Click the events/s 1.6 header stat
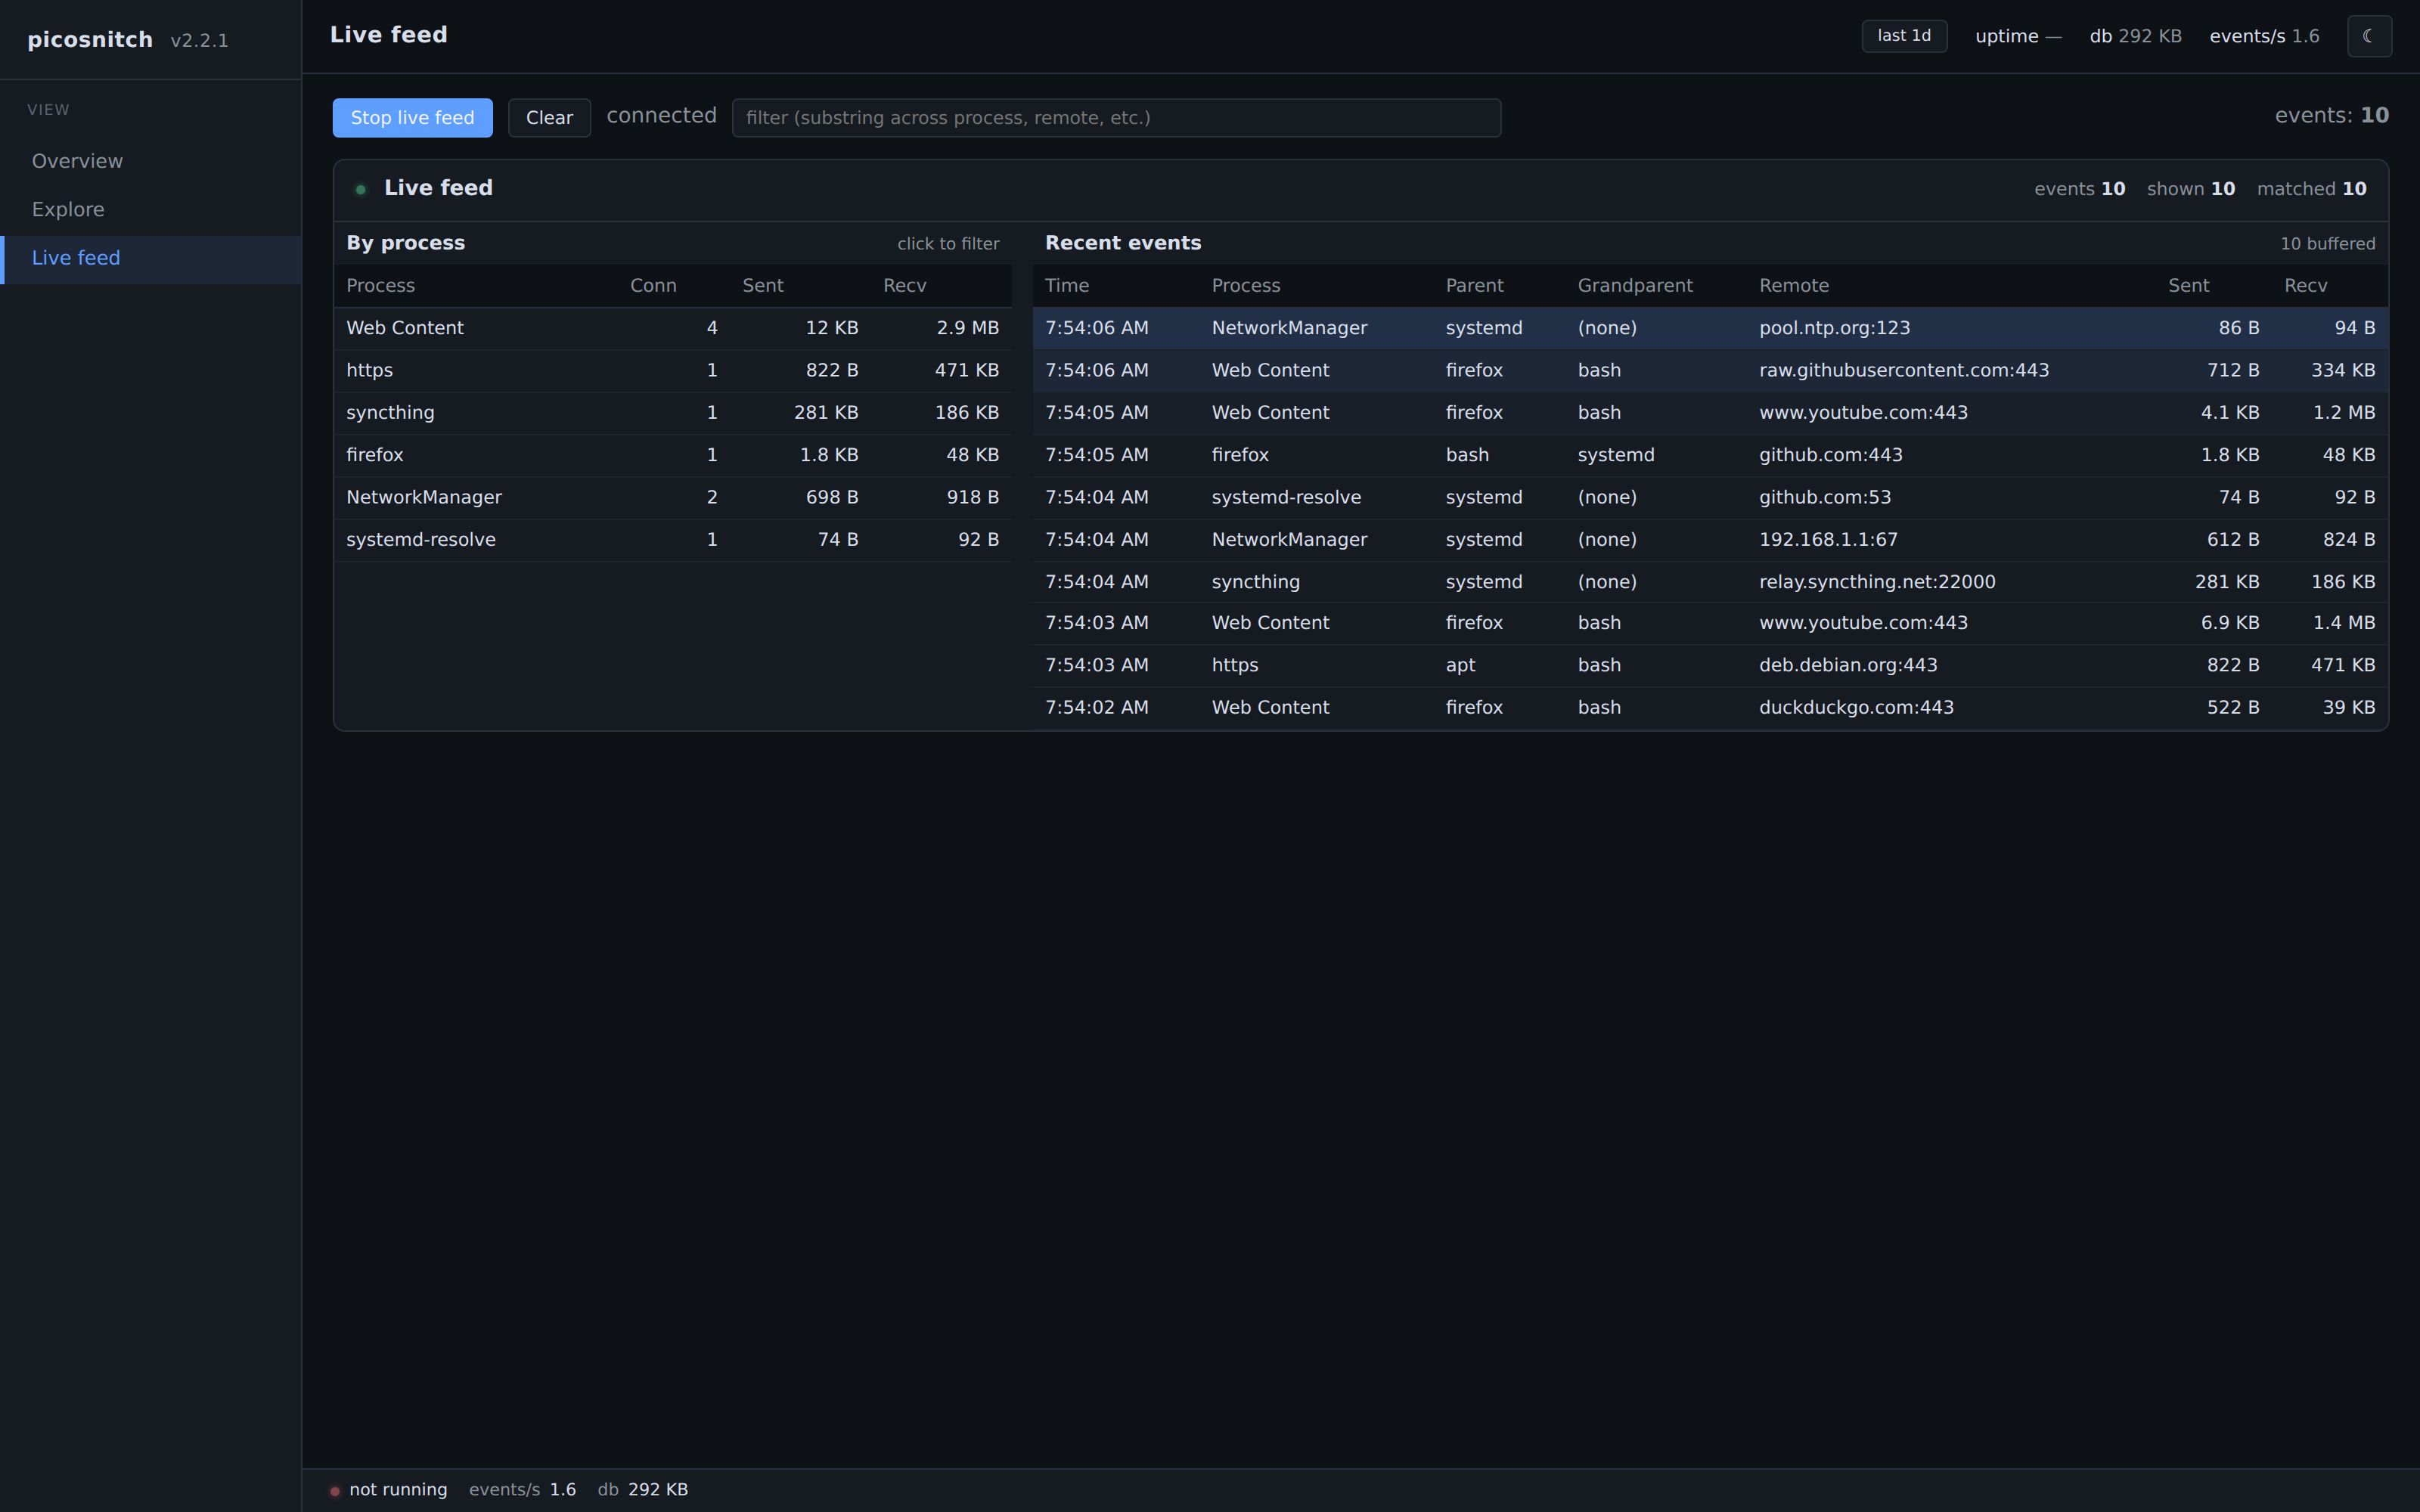 (x=2264, y=36)
